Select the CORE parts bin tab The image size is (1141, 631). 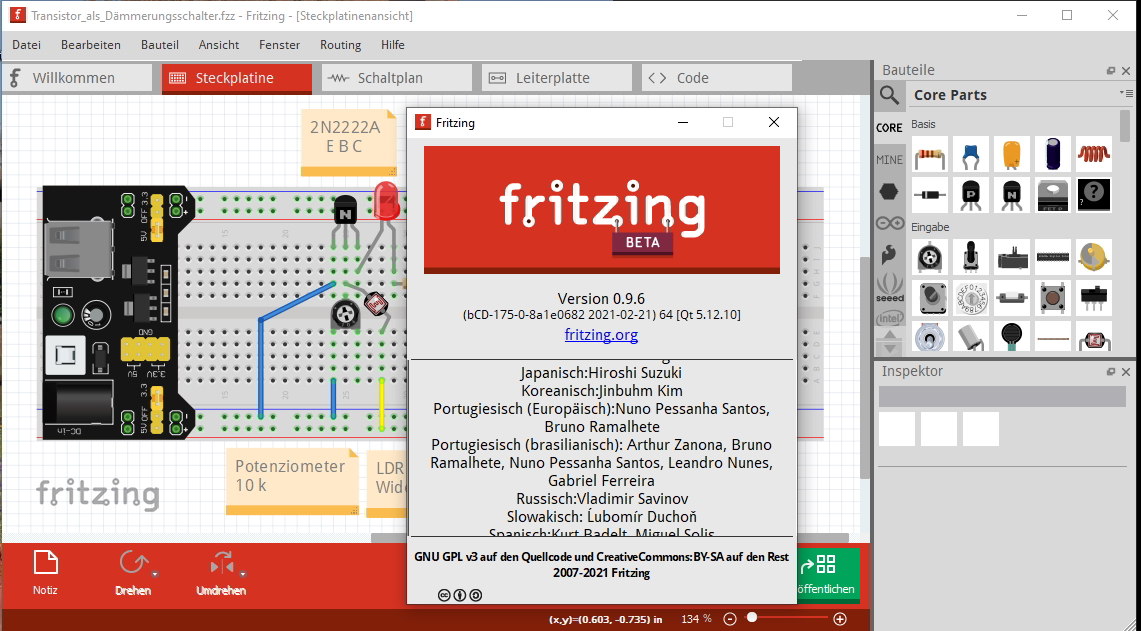889,127
